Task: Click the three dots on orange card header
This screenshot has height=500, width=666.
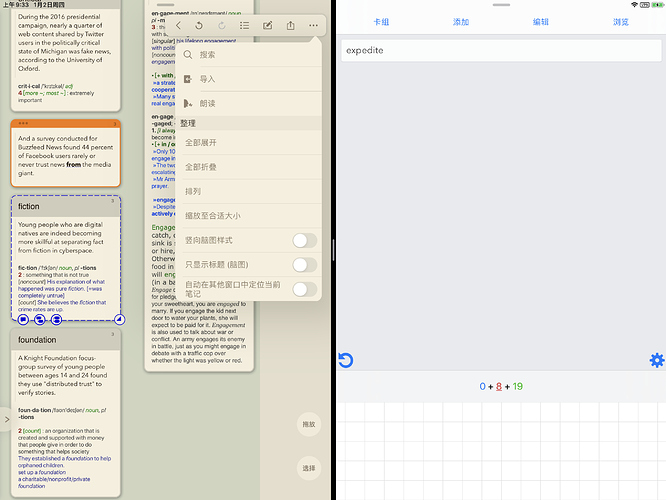Action: [23, 123]
